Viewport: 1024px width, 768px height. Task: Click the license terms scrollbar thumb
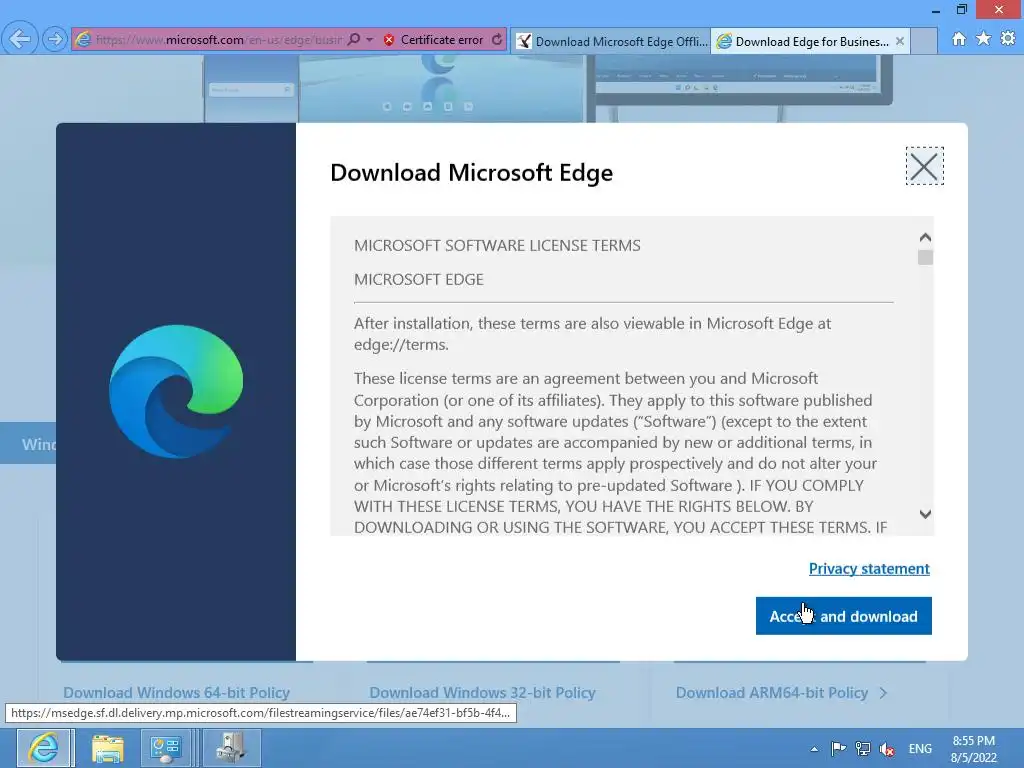[925, 257]
